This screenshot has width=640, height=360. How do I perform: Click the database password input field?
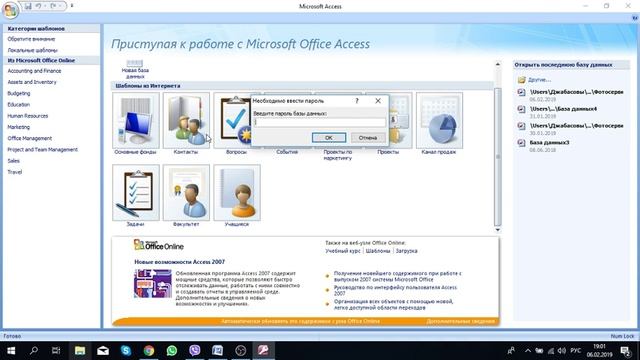pyautogui.click(x=319, y=122)
